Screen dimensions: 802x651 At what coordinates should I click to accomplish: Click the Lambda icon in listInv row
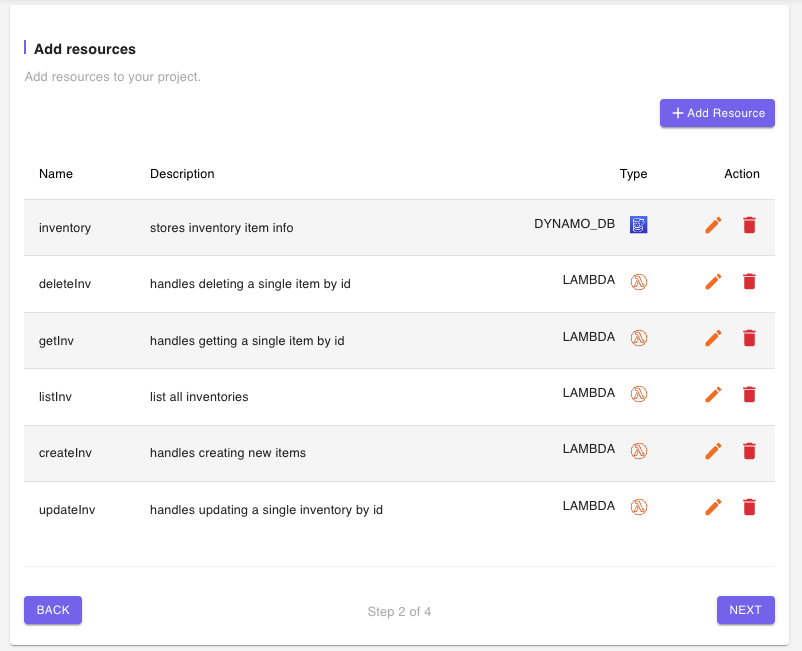(638, 394)
